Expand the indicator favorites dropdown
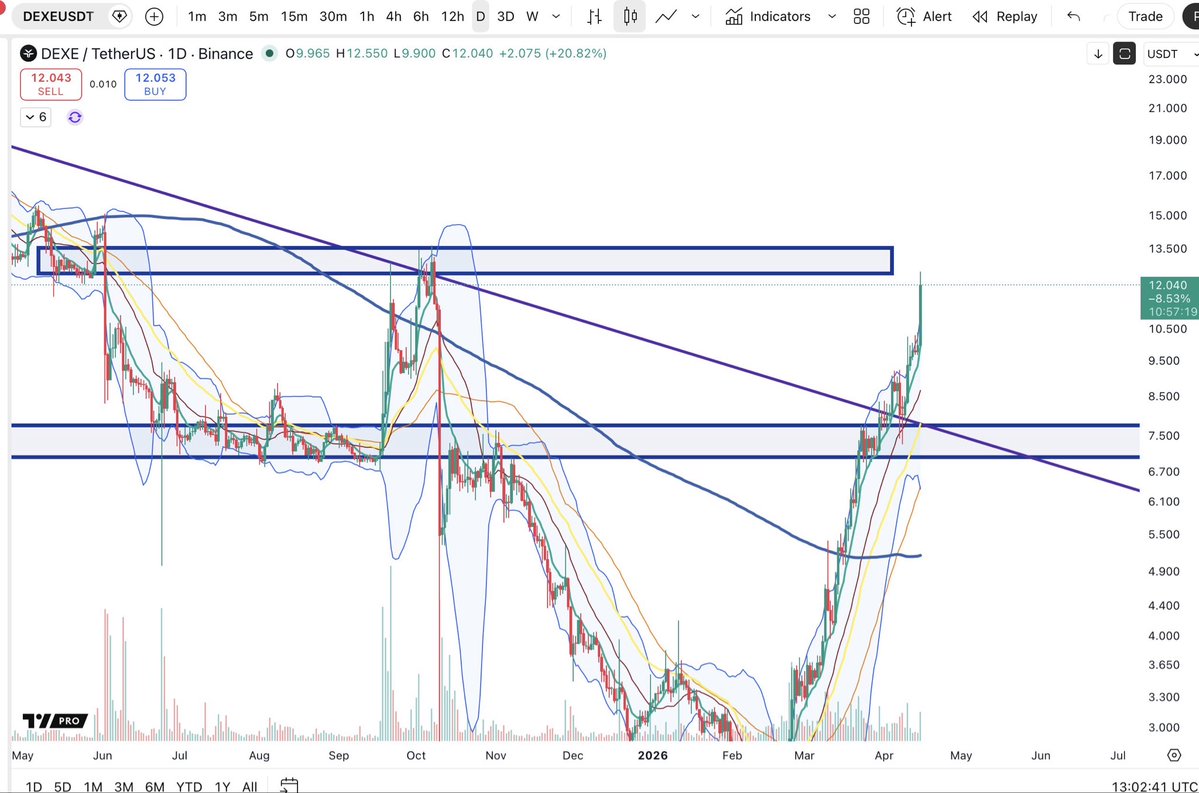The width and height of the screenshot is (1199, 793). [832, 16]
